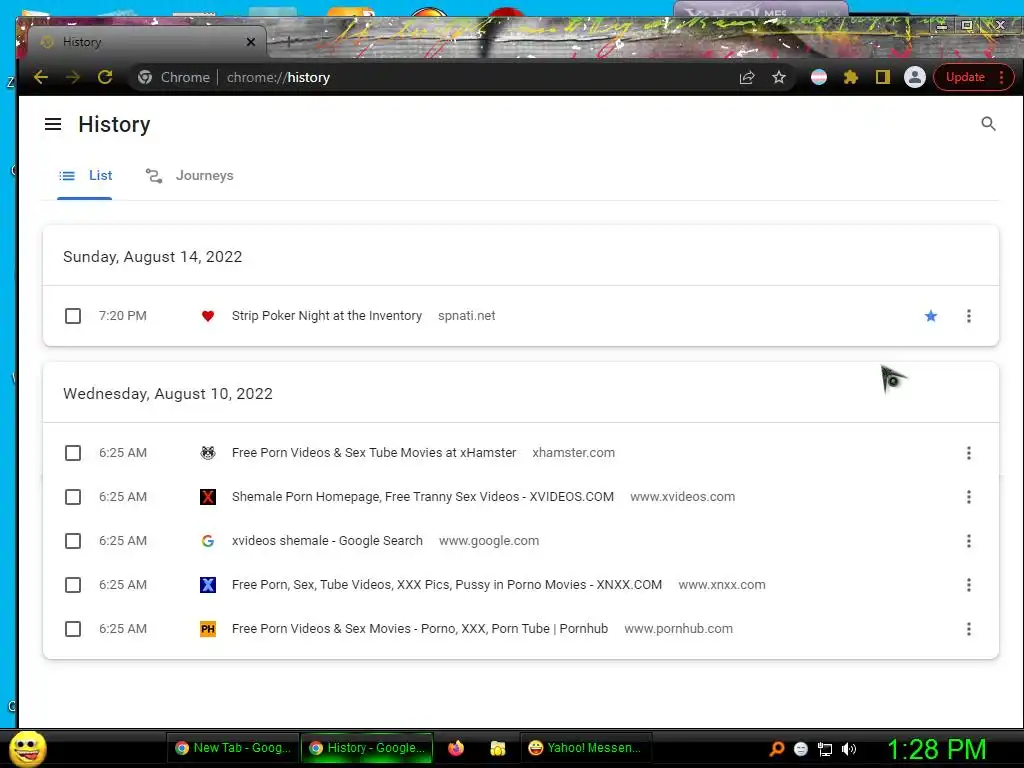1024x768 pixels.
Task: Open a new browser tab with plus
Action: click(289, 42)
